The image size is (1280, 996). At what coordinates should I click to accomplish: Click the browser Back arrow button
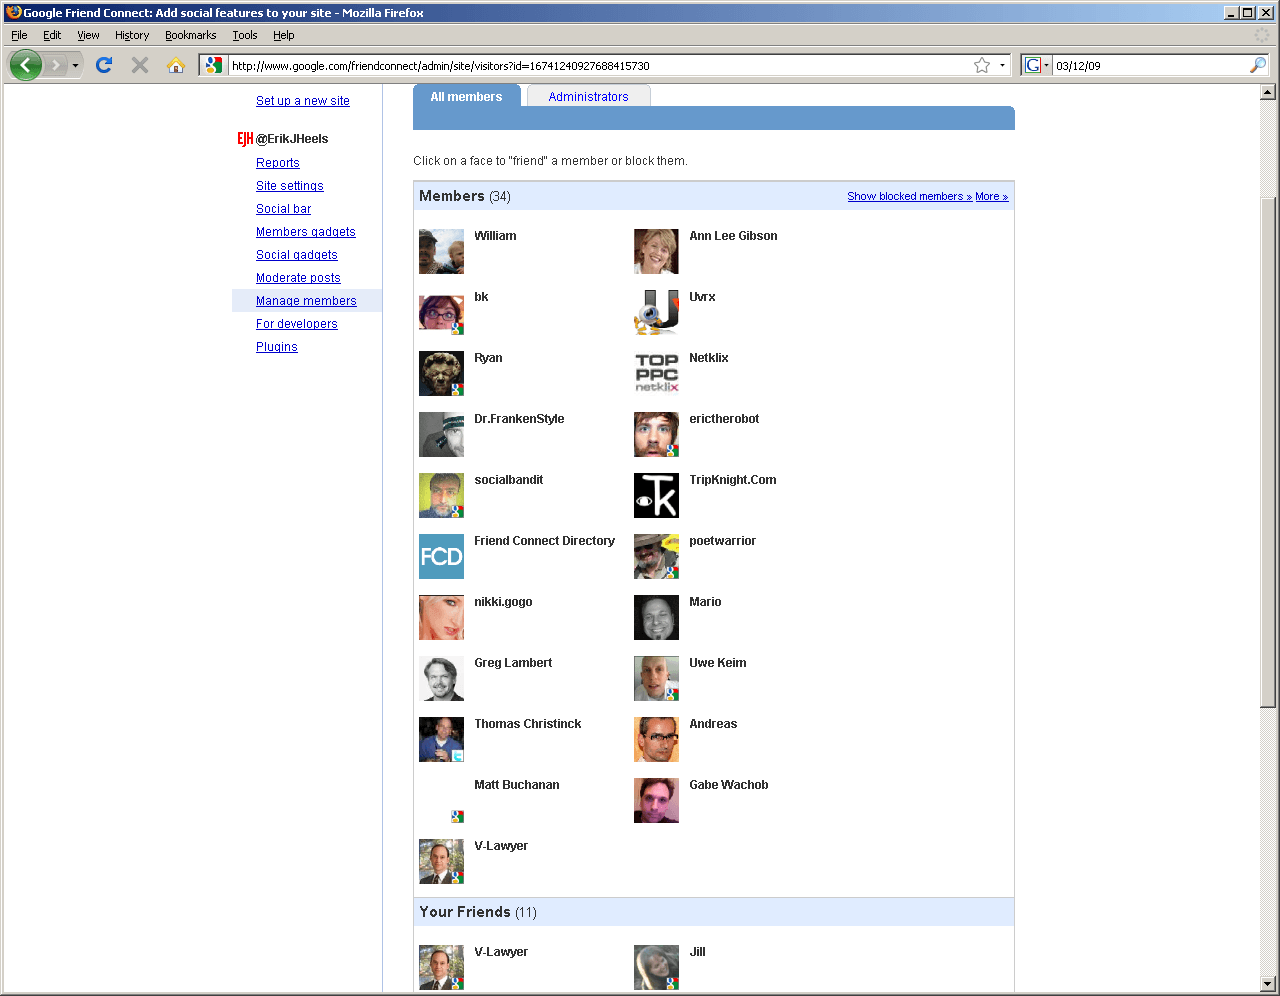[x=26, y=66]
